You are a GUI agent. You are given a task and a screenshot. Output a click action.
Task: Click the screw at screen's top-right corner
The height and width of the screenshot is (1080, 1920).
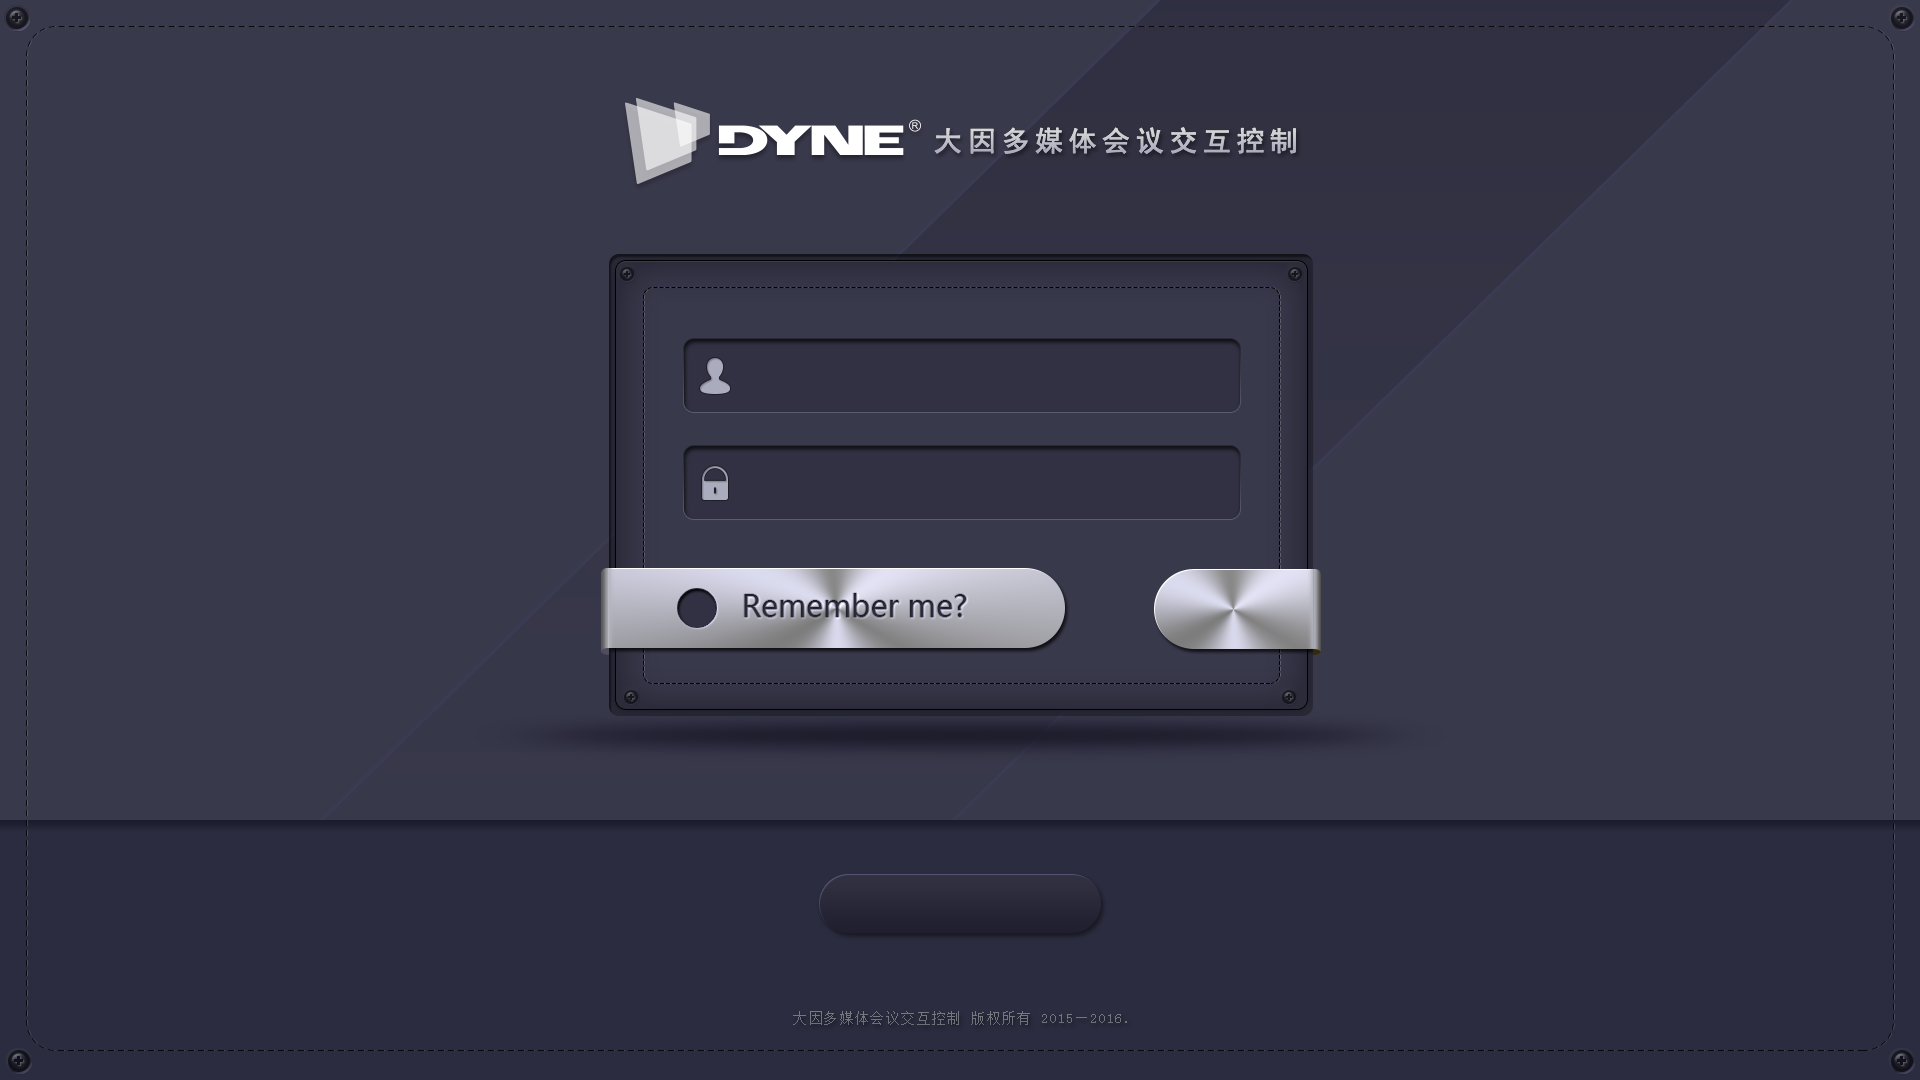1902,17
